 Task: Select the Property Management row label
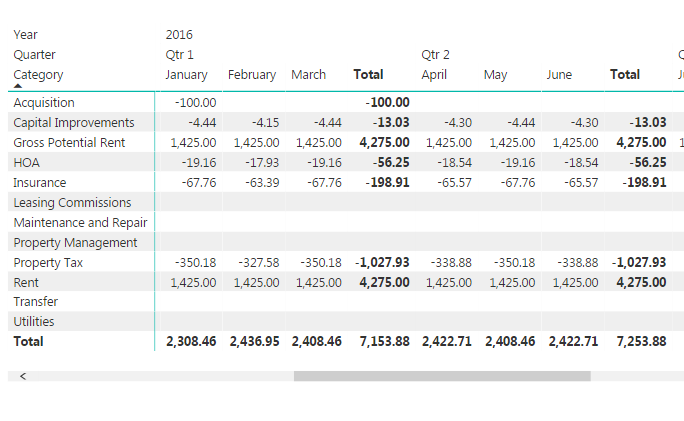(x=75, y=243)
